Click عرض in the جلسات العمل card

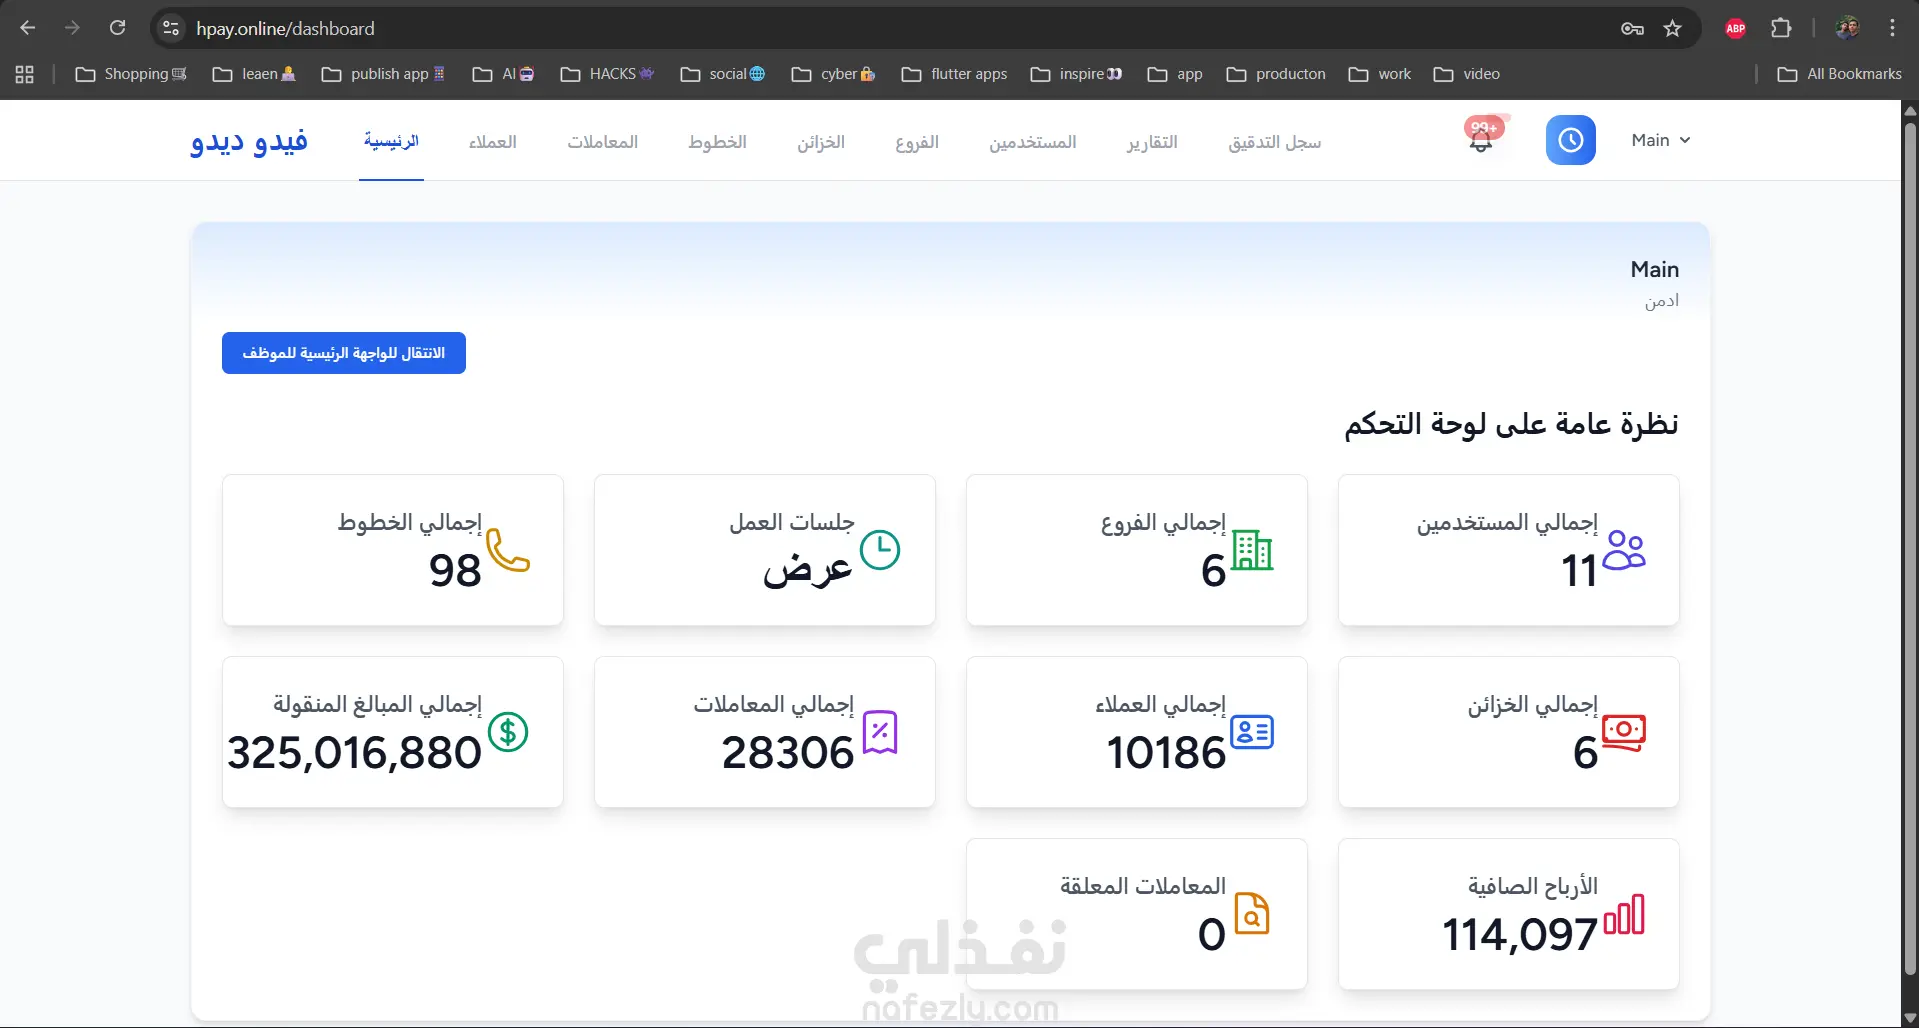point(808,570)
